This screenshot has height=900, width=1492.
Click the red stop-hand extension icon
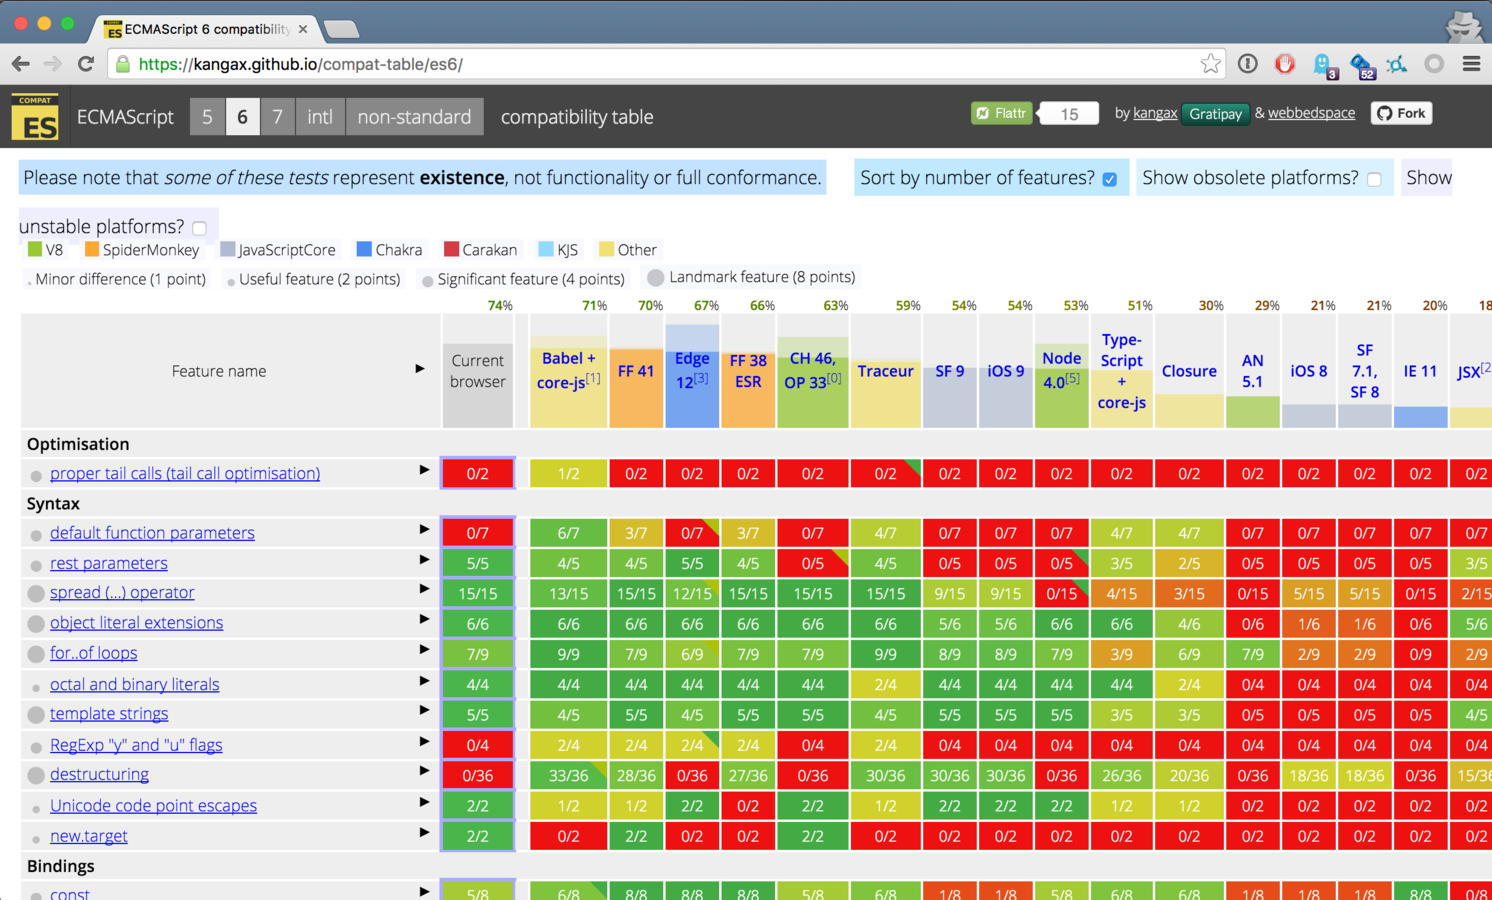coord(1285,64)
